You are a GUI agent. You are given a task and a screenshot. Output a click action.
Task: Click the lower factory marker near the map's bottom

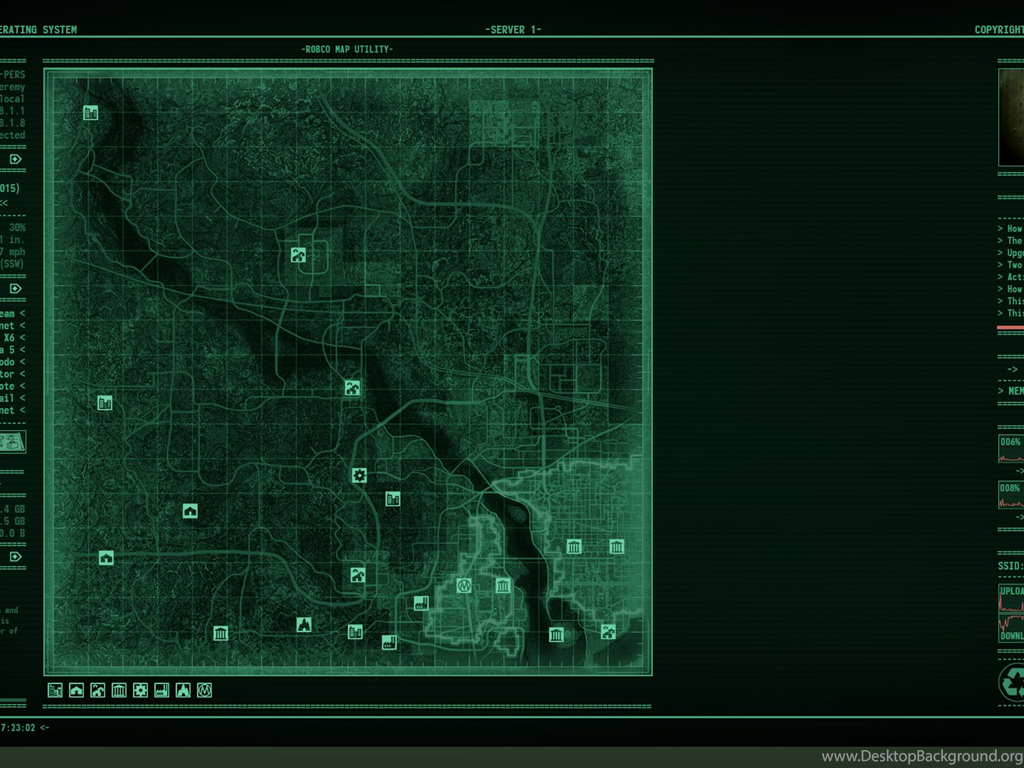[389, 642]
